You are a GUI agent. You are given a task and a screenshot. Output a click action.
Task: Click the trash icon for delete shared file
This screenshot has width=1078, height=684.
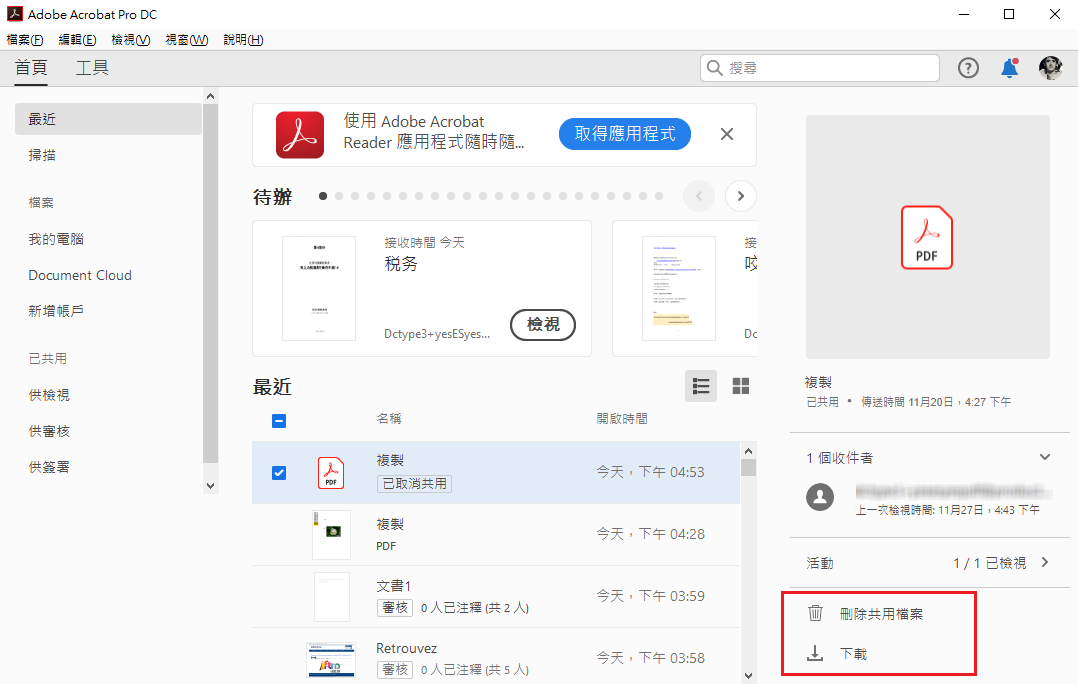pos(815,613)
